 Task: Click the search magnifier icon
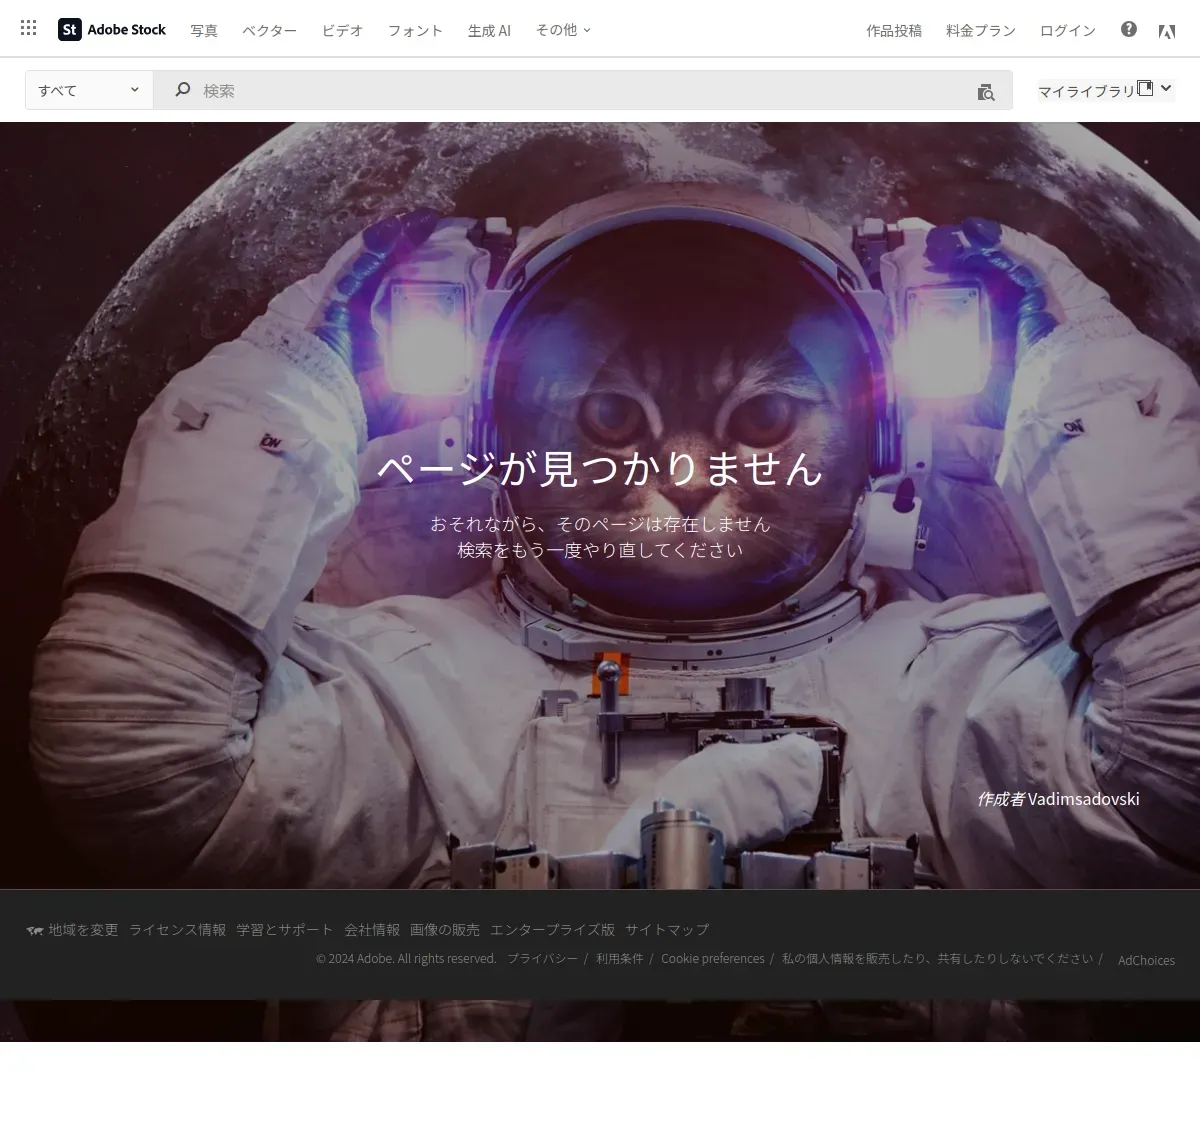click(x=183, y=90)
